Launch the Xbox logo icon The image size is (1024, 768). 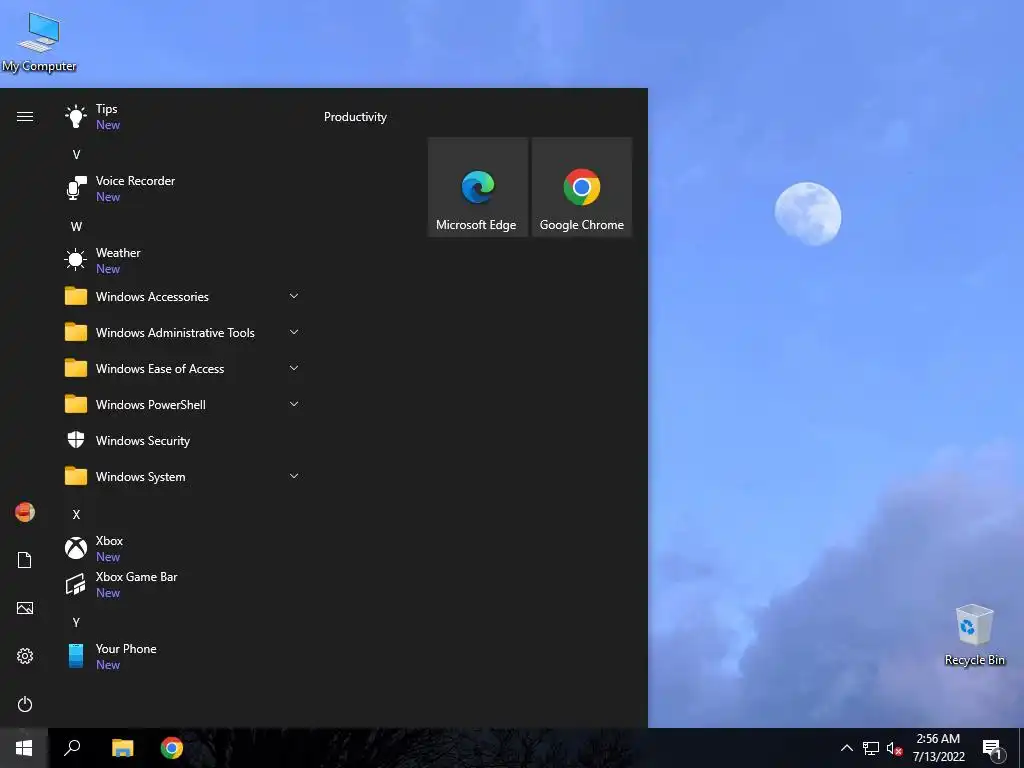click(76, 548)
